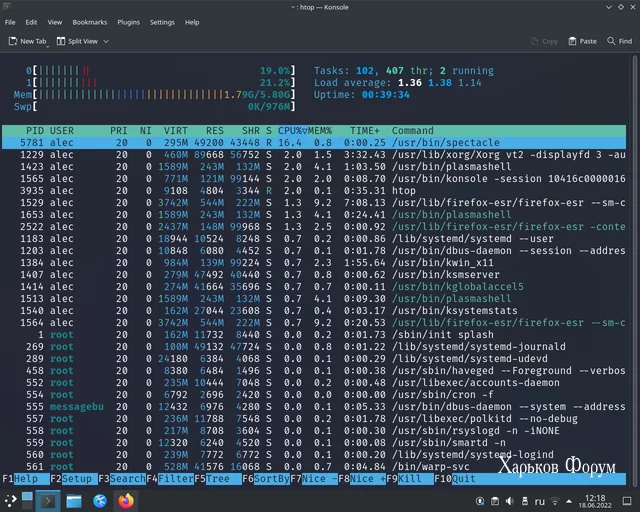The height and width of the screenshot is (512, 640).
Task: Sort by the CPU% column header
Action: pyautogui.click(x=290, y=131)
